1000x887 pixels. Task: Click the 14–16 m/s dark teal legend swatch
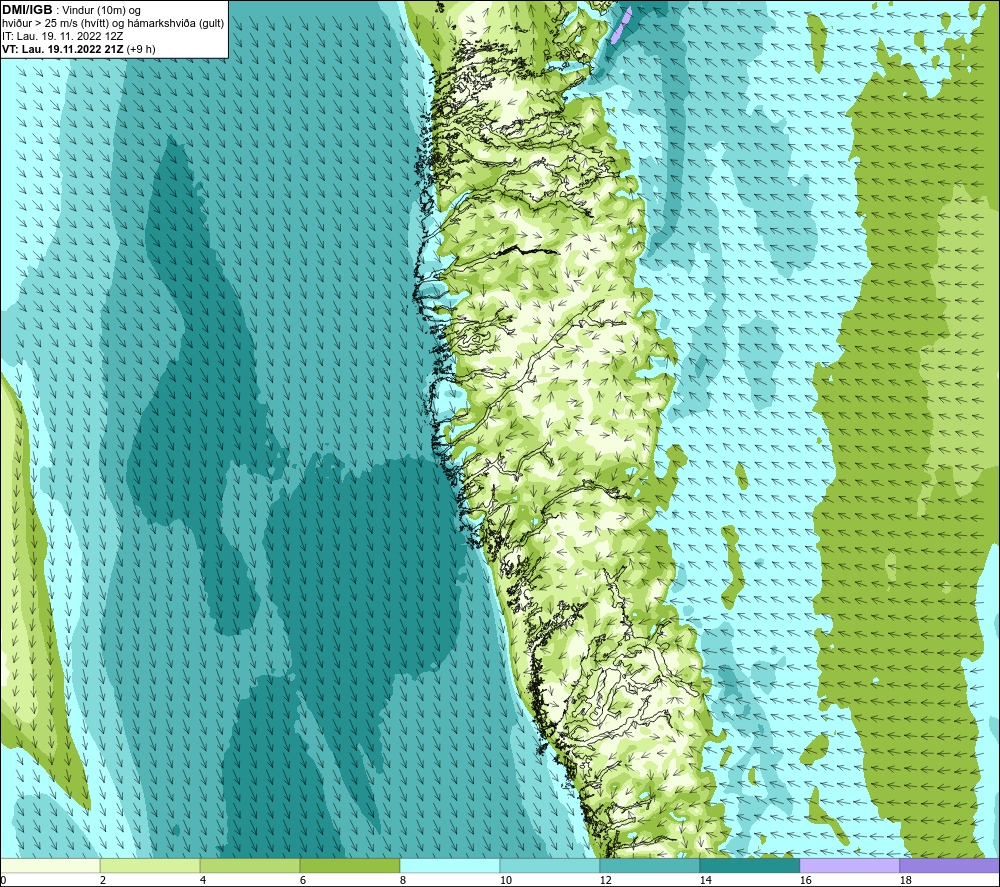[749, 865]
